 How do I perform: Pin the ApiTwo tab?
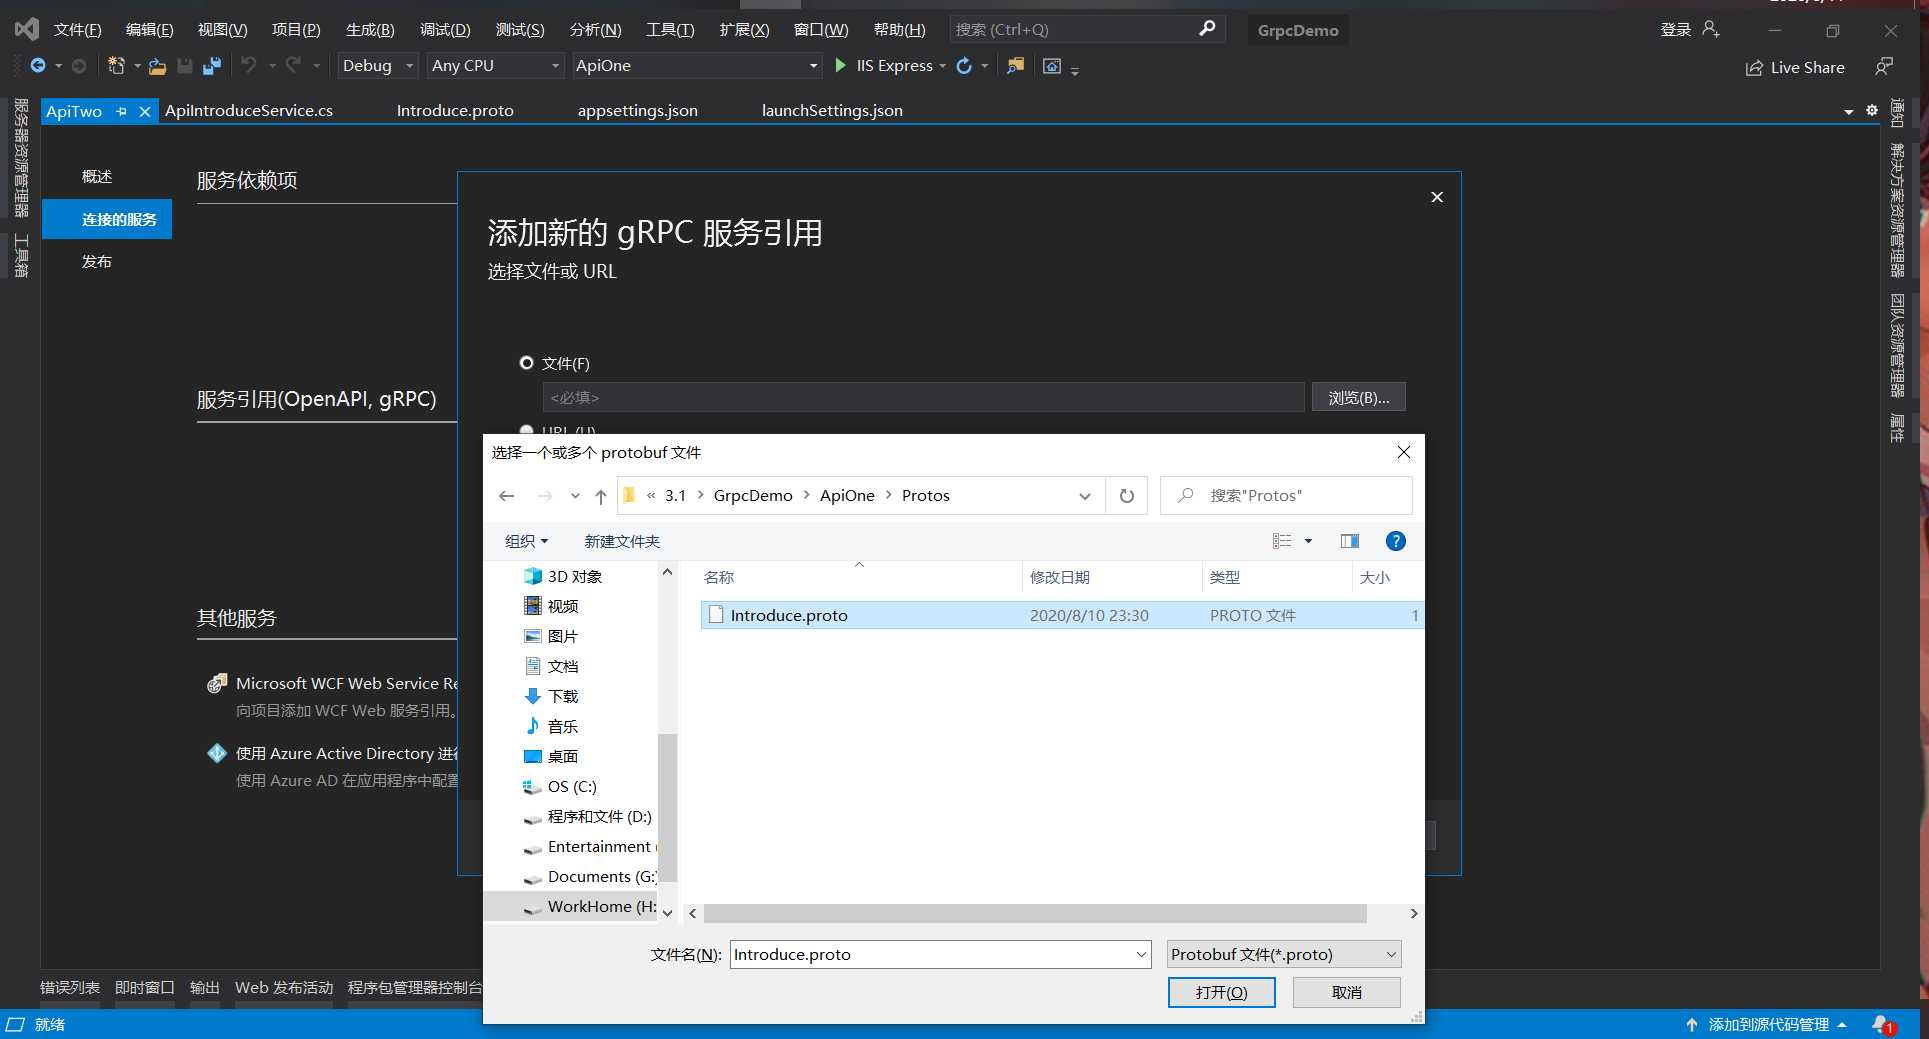pyautogui.click(x=122, y=111)
